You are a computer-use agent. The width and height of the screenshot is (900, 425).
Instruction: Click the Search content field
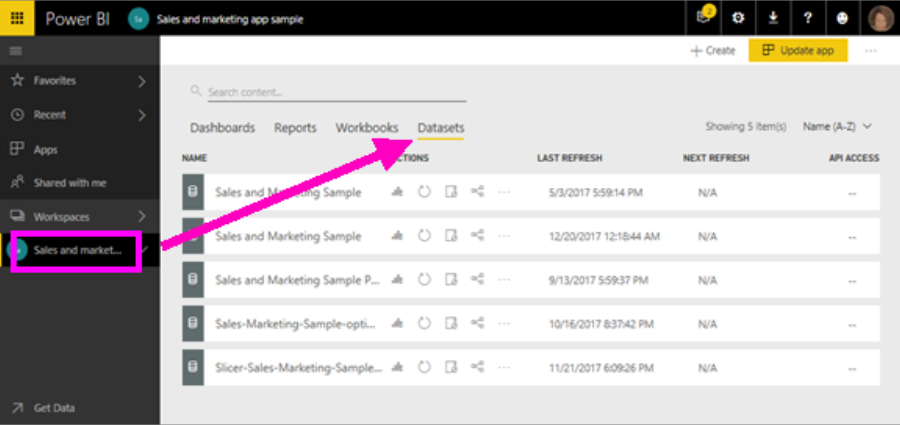[x=336, y=92]
